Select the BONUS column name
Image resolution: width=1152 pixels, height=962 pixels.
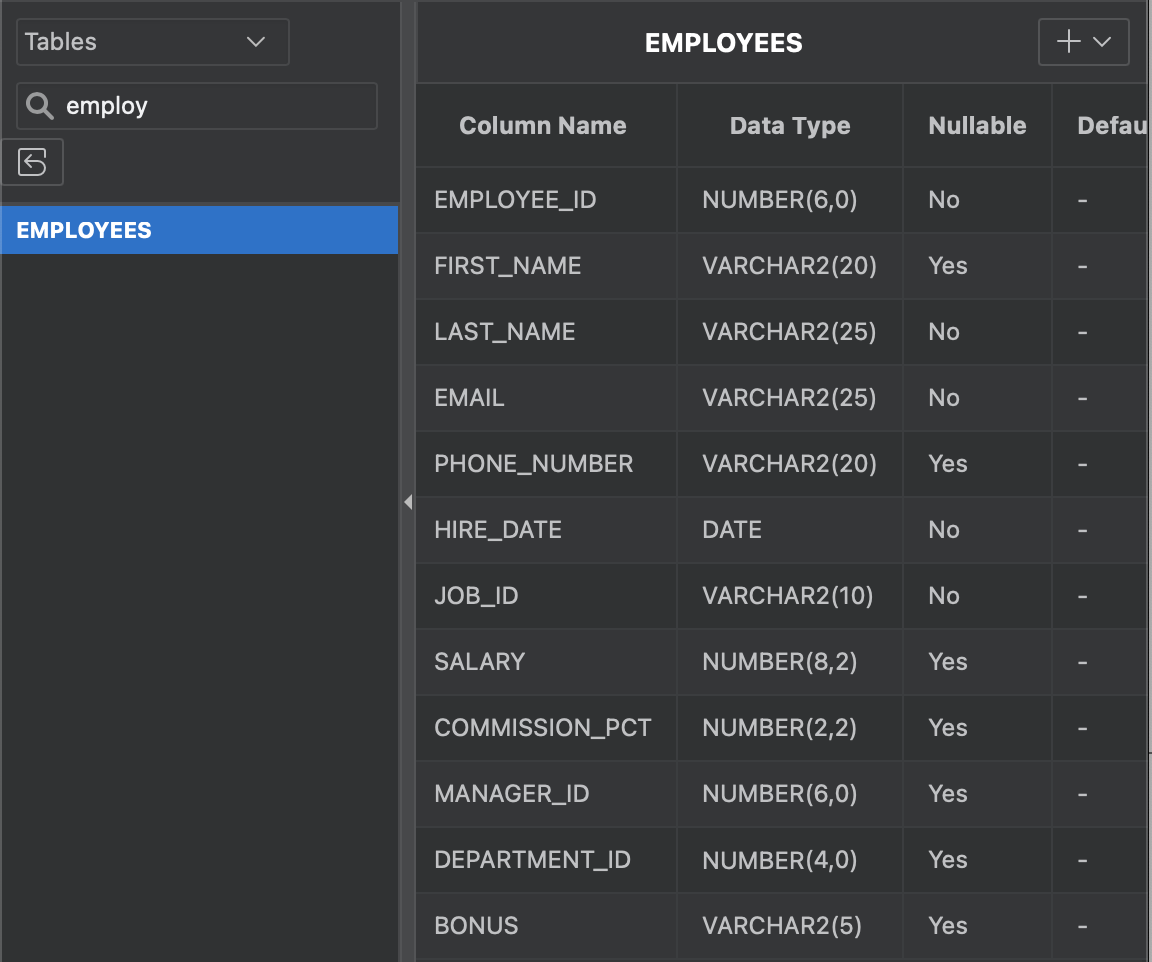[476, 926]
